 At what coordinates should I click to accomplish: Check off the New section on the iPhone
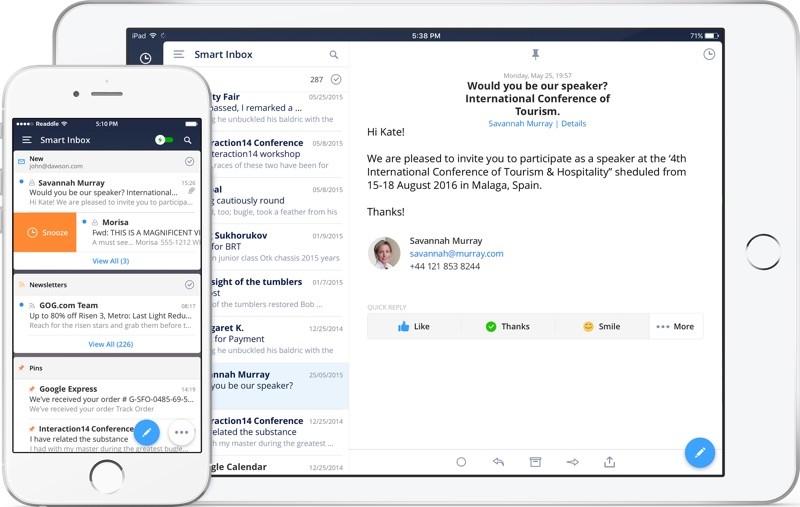(x=189, y=162)
